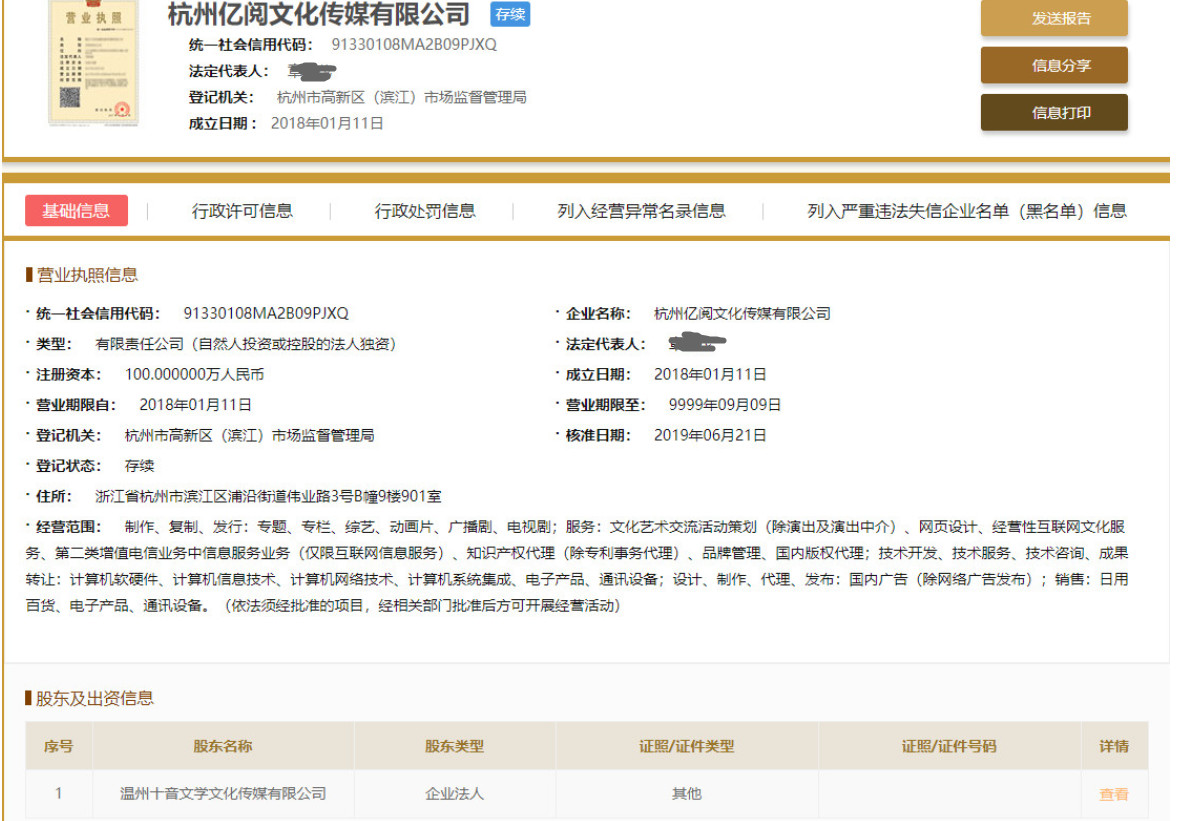
Task: Click the 证照/证件号码 column header
Action: 949,746
